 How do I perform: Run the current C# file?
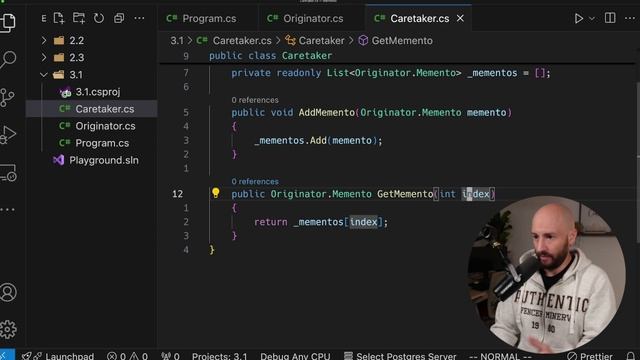coord(578,18)
